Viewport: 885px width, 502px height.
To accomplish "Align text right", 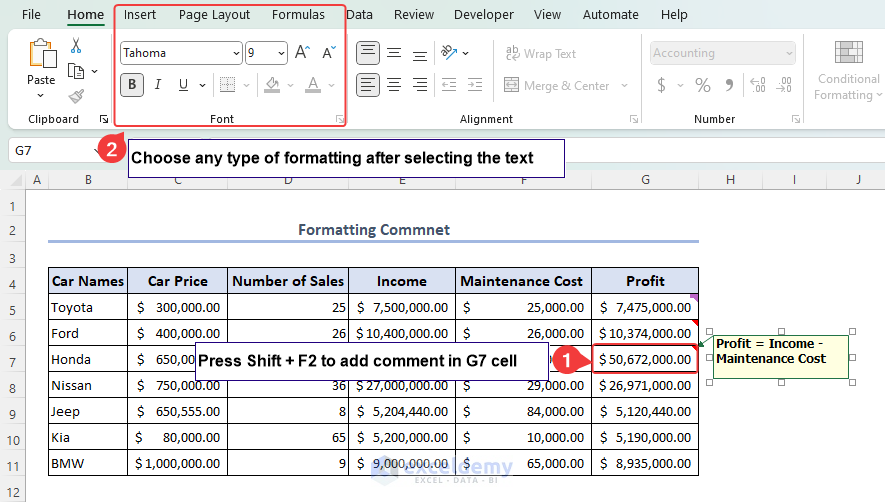I will coord(419,85).
